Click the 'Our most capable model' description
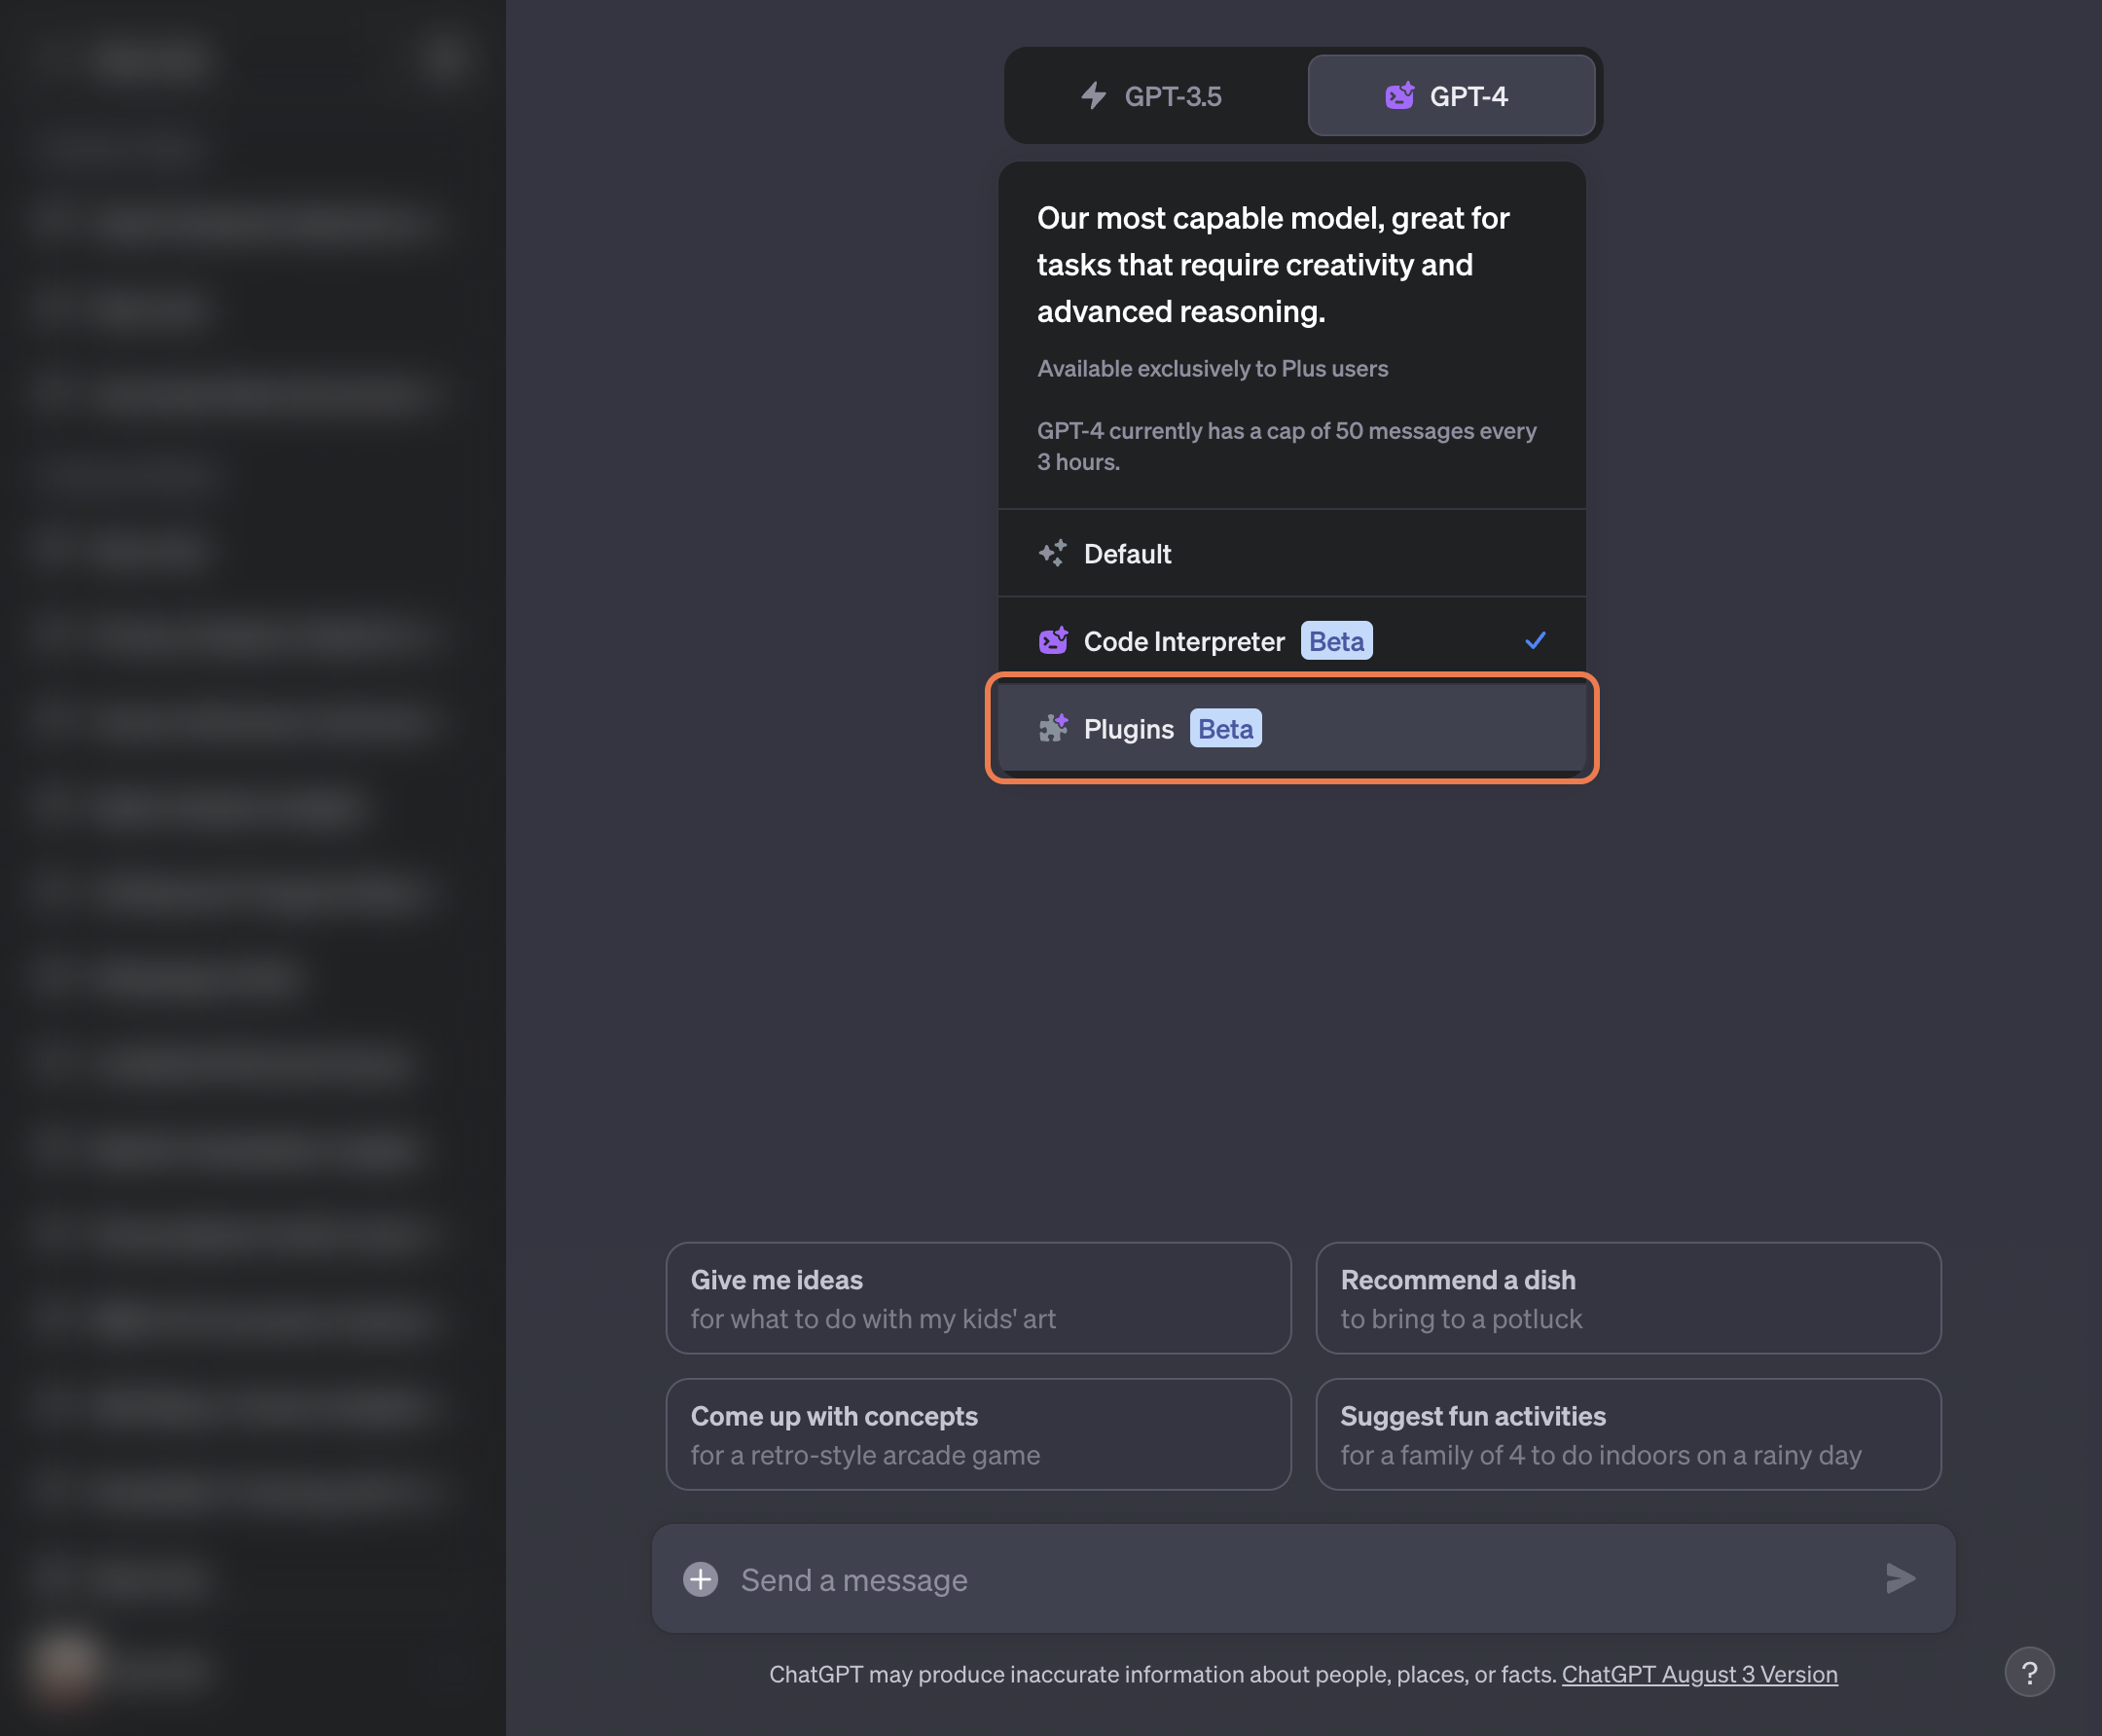Screen dimensions: 2102x1736 click(1272, 265)
